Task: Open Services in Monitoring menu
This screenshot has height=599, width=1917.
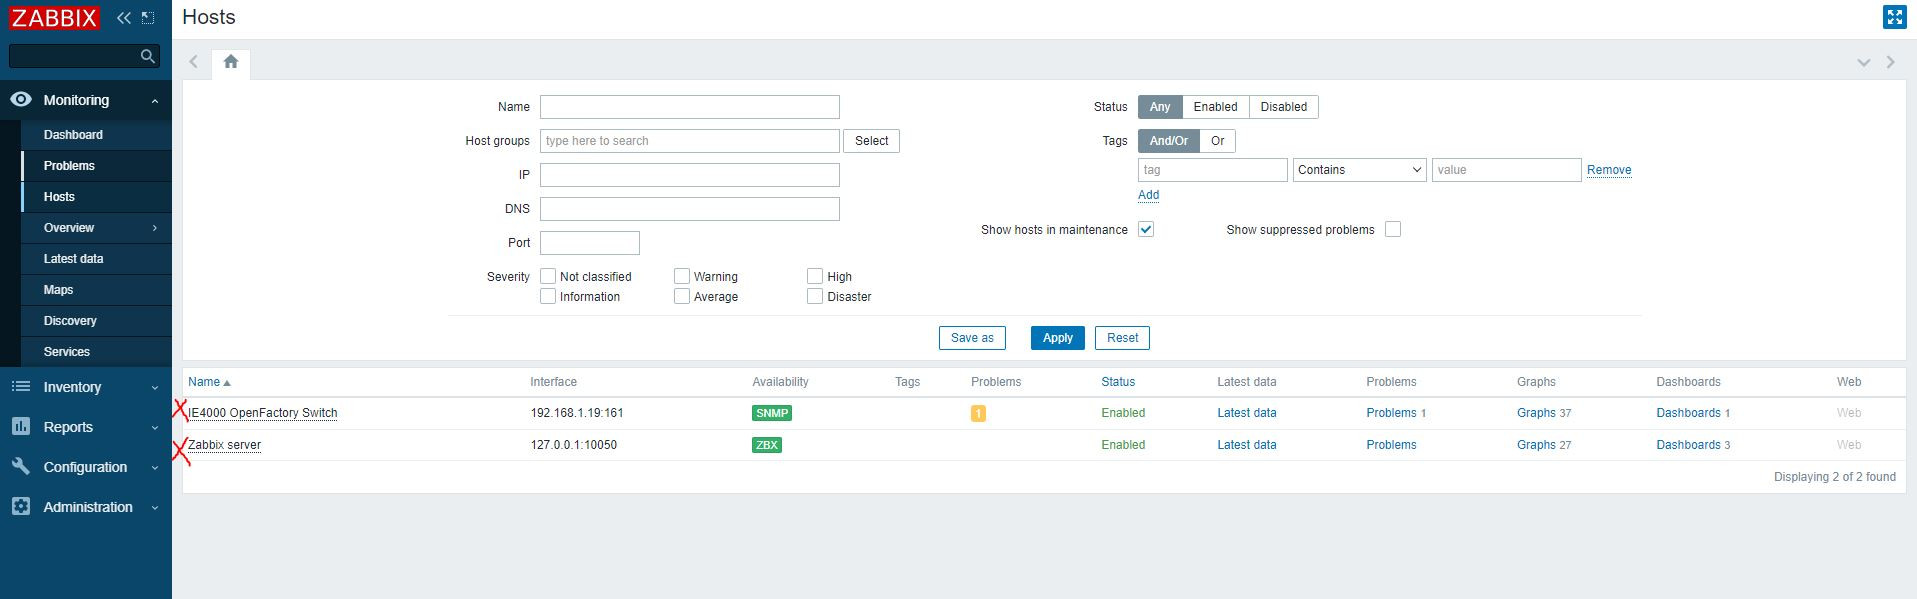Action: click(x=97, y=352)
